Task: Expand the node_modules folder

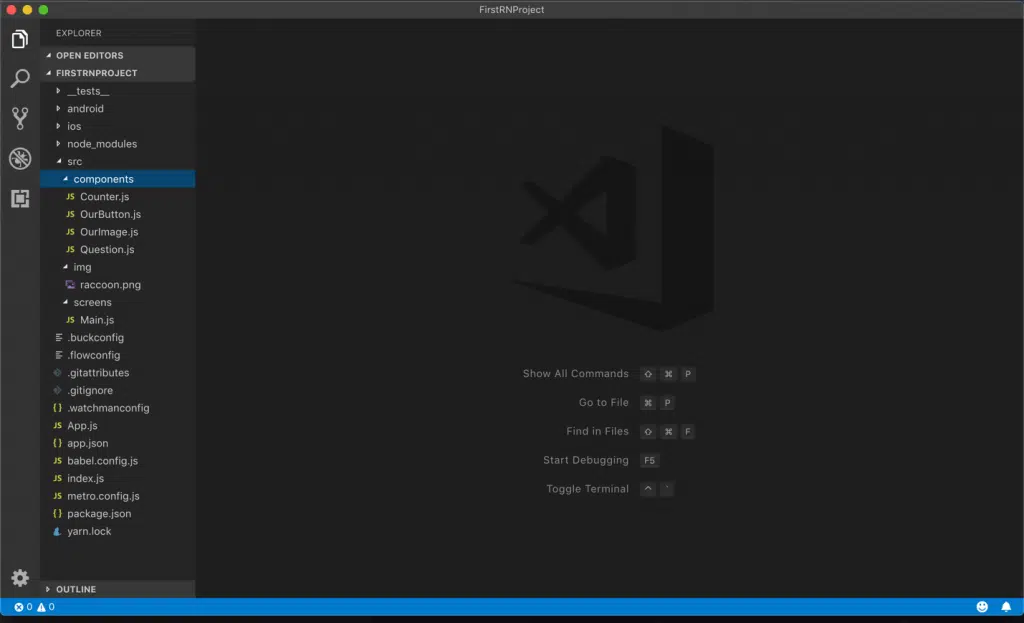Action: (101, 144)
